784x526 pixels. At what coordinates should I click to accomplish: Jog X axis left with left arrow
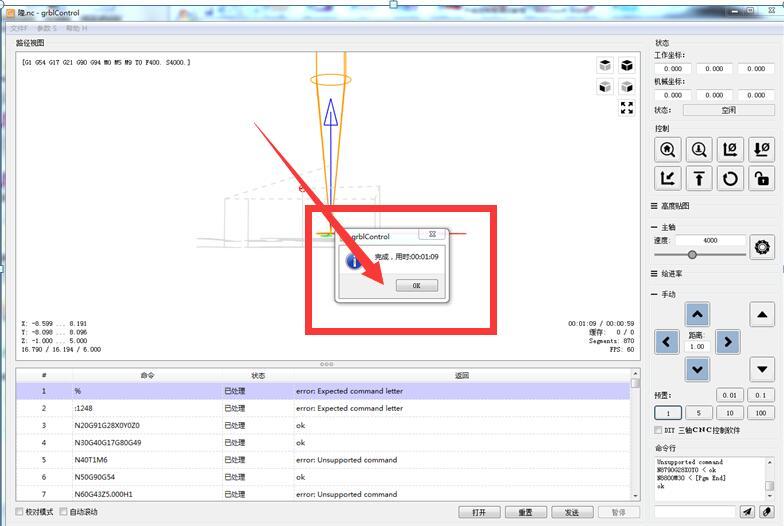[667, 342]
